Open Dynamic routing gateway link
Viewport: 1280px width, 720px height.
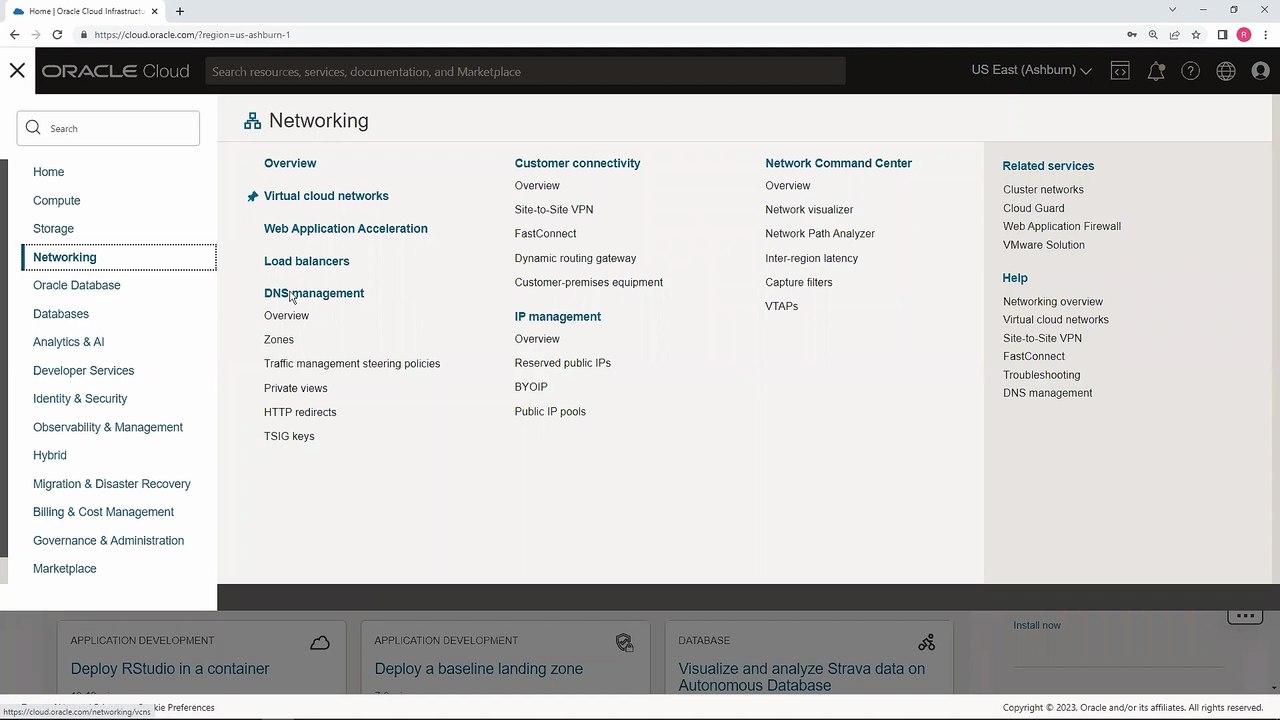coord(575,258)
